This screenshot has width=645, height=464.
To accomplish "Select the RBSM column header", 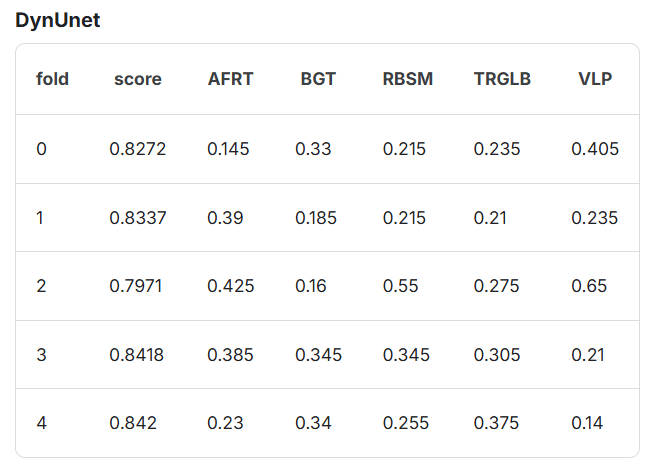I will (408, 79).
